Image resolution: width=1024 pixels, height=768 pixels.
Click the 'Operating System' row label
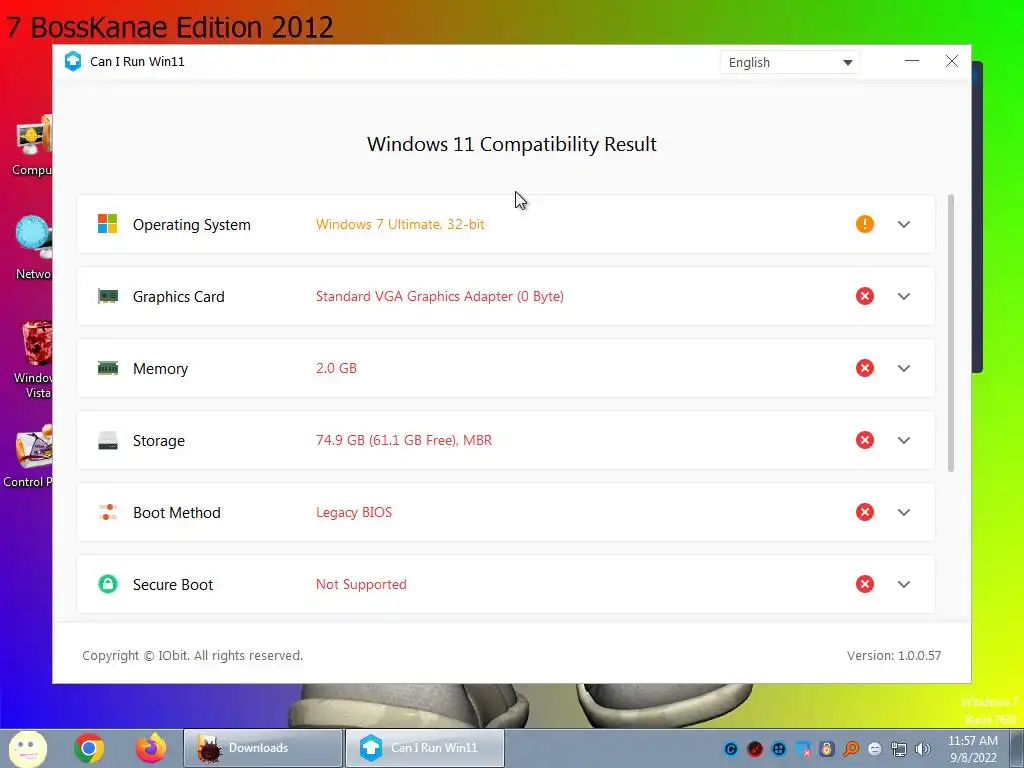pos(191,225)
